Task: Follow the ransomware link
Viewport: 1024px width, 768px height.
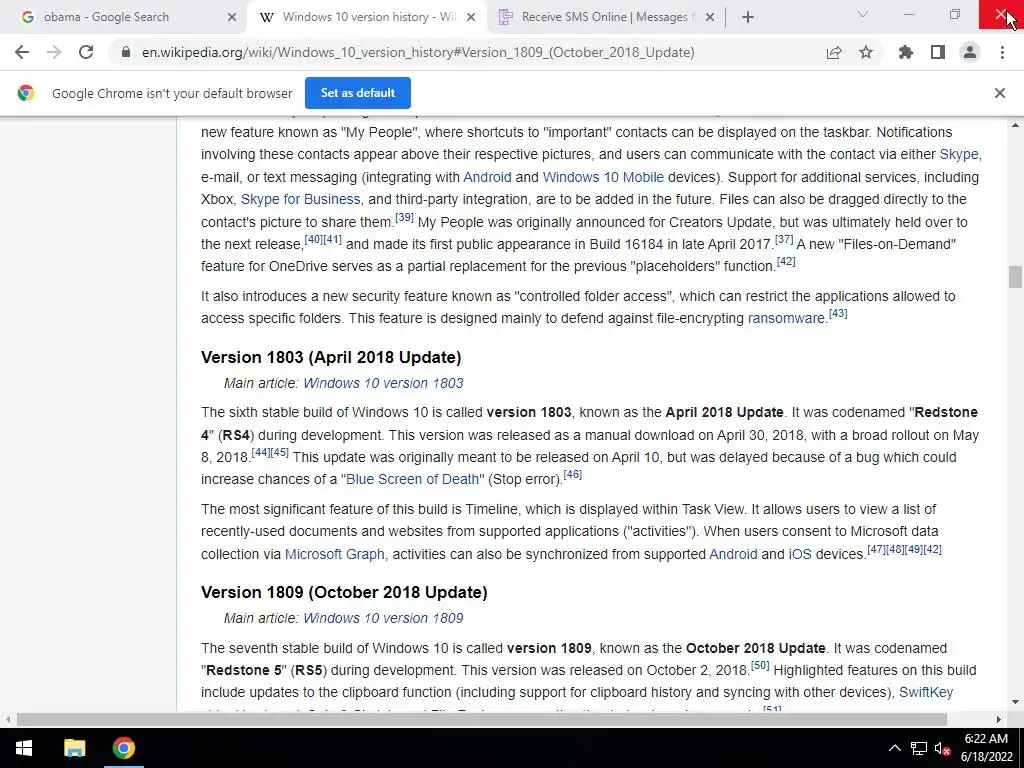Action: tap(786, 318)
